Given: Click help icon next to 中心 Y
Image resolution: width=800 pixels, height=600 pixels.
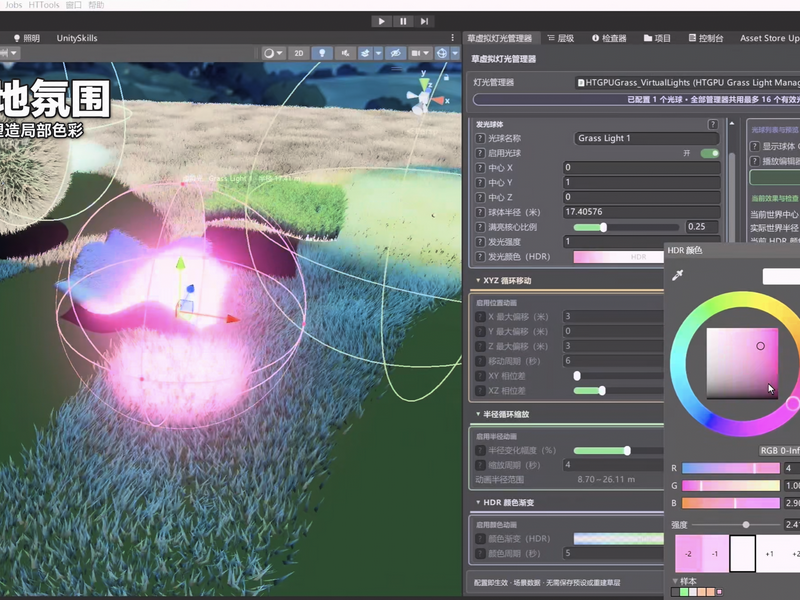Looking at the screenshot, I should pos(480,183).
